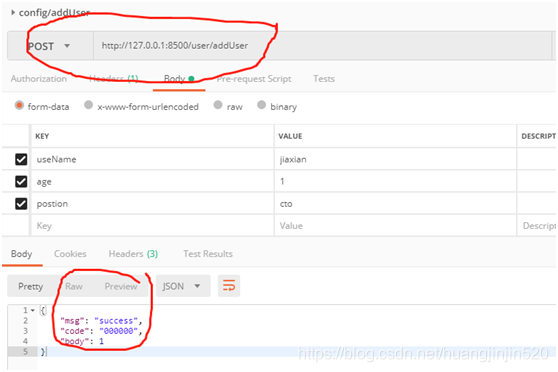558x372 pixels.
Task: Open the response Cookies tab
Action: coord(70,254)
